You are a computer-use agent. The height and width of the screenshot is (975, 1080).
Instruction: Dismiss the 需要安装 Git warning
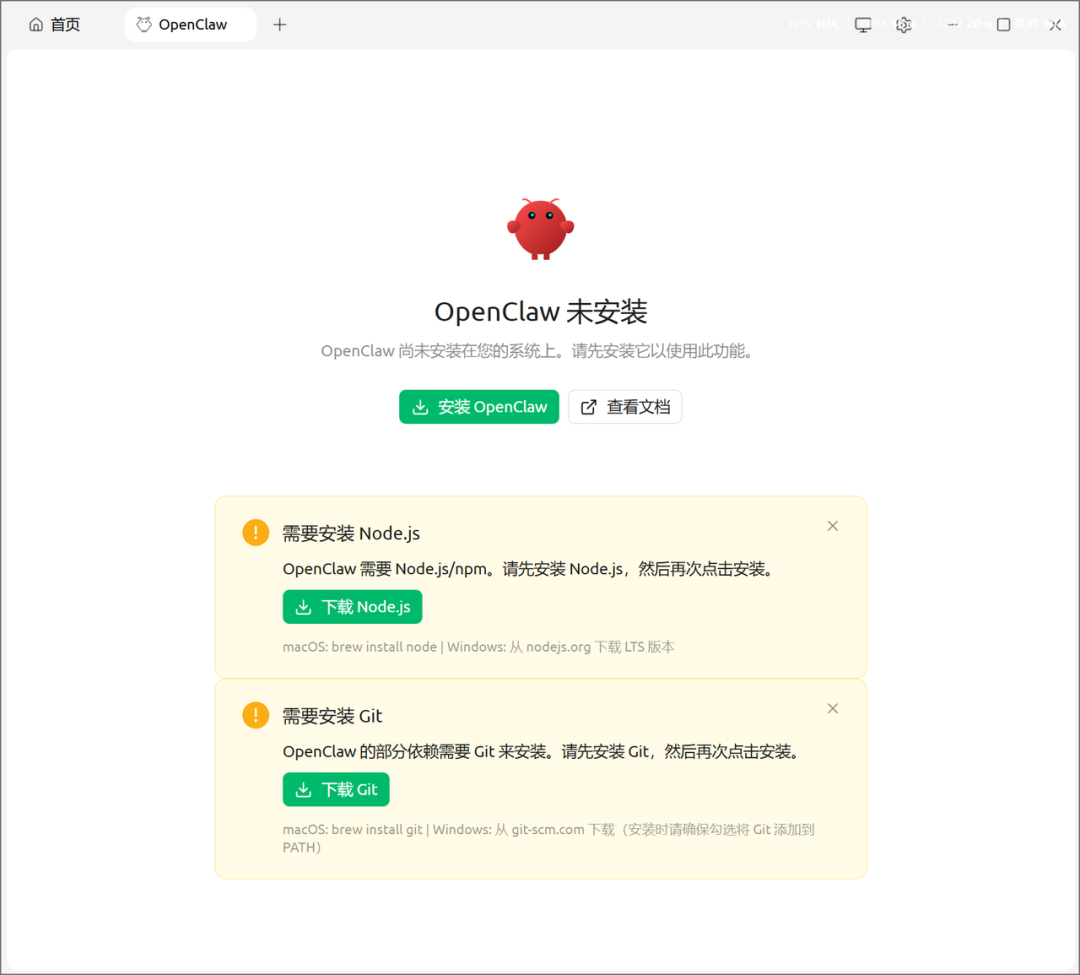(x=832, y=708)
